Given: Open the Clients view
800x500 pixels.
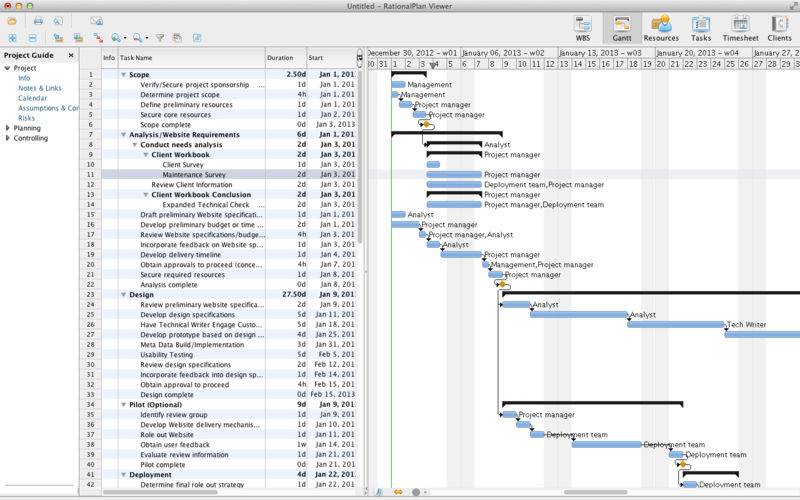Looking at the screenshot, I should pos(780,29).
